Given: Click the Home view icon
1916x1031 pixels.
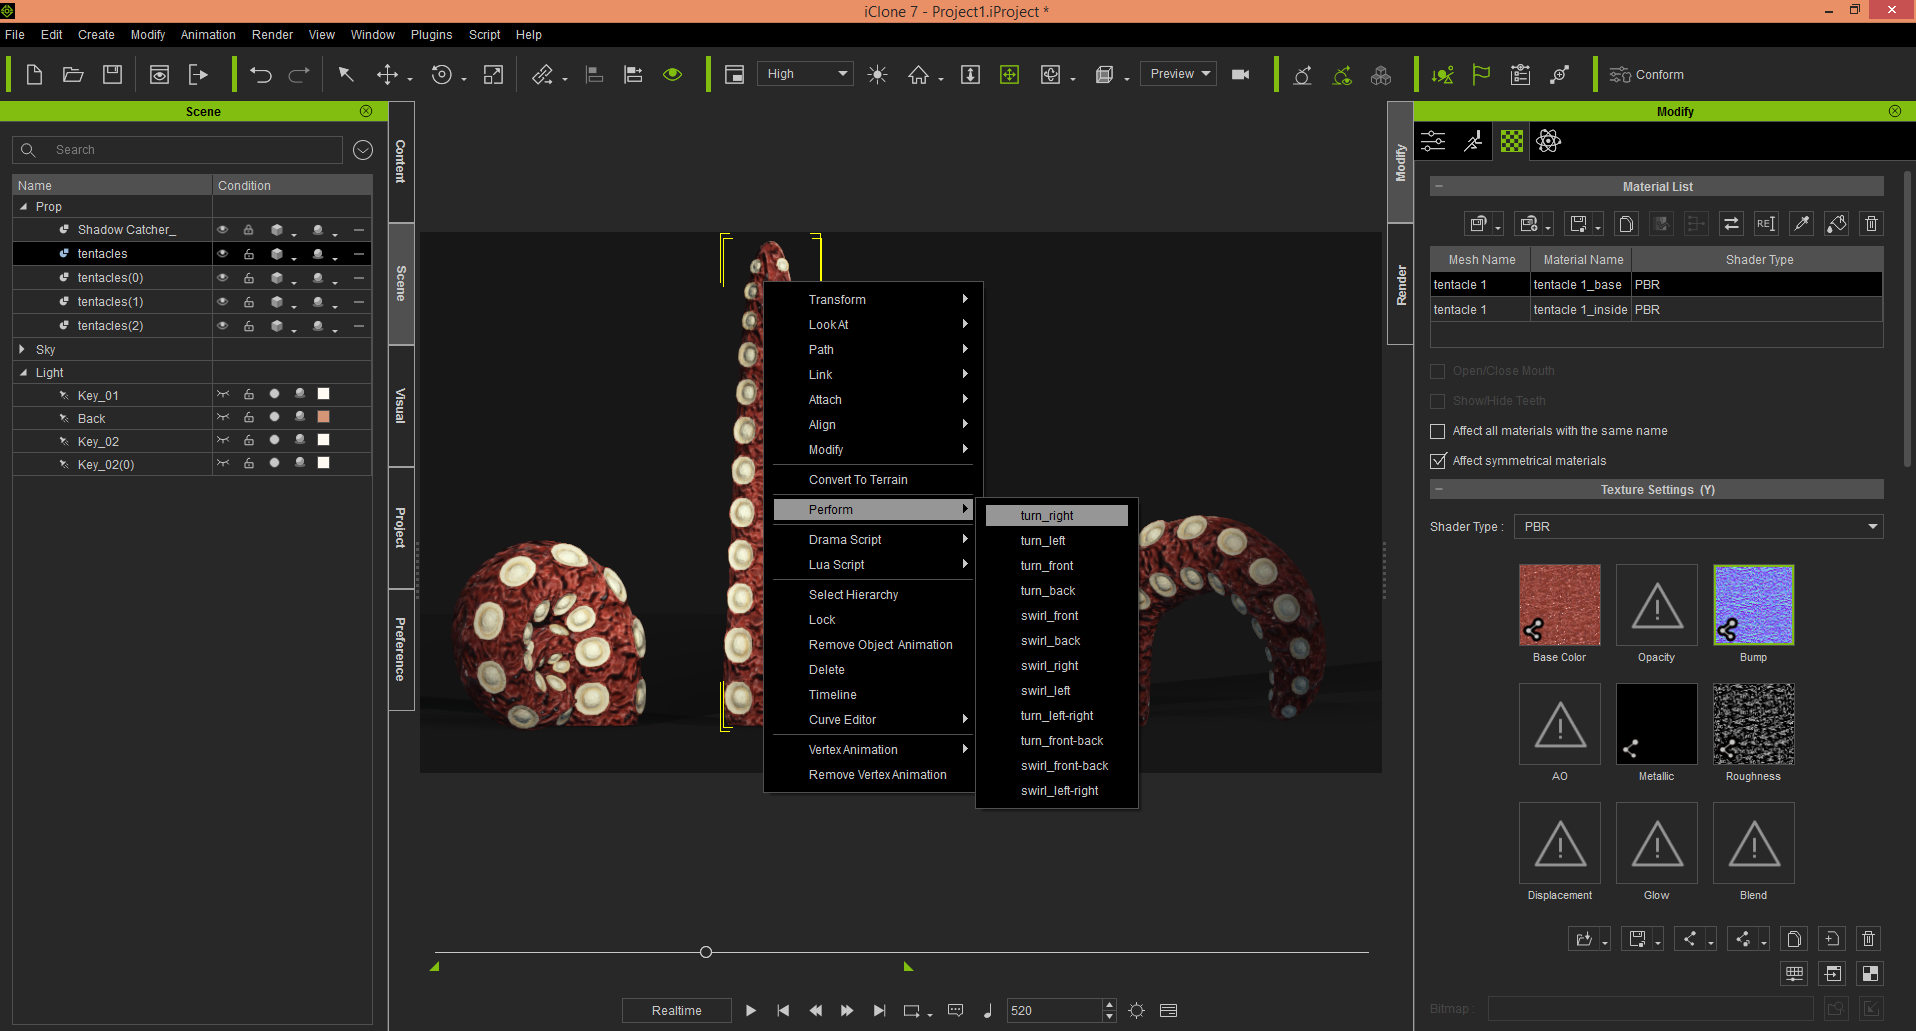Looking at the screenshot, I should (x=918, y=74).
